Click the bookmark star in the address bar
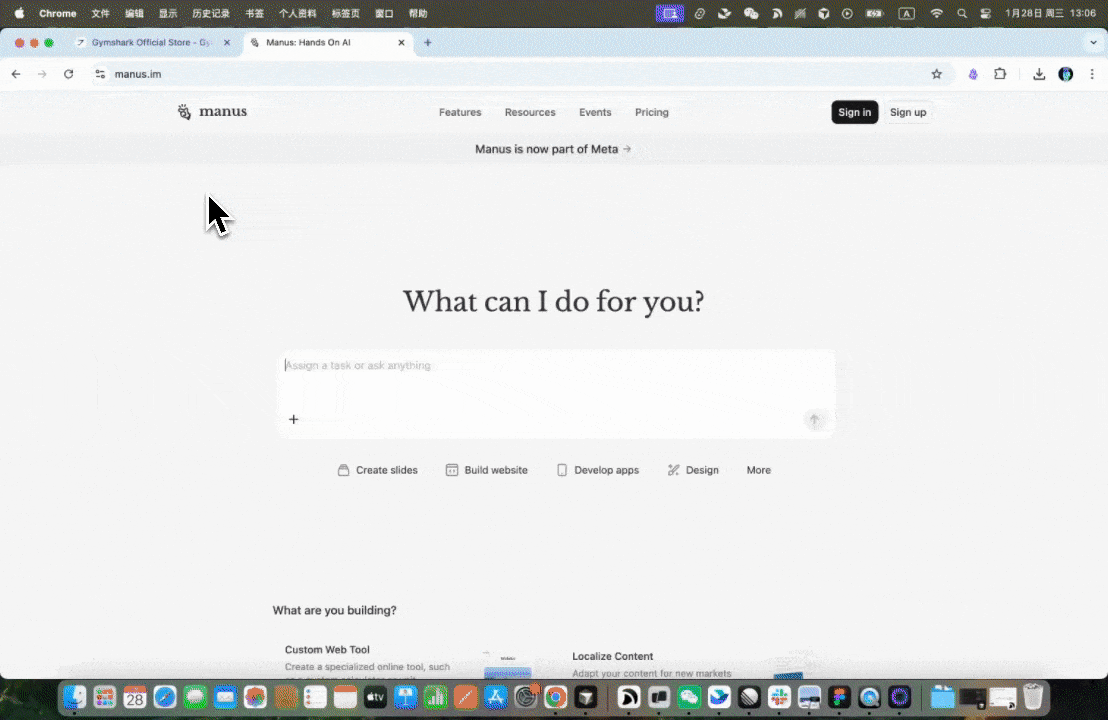Viewport: 1108px width, 720px height. point(936,74)
